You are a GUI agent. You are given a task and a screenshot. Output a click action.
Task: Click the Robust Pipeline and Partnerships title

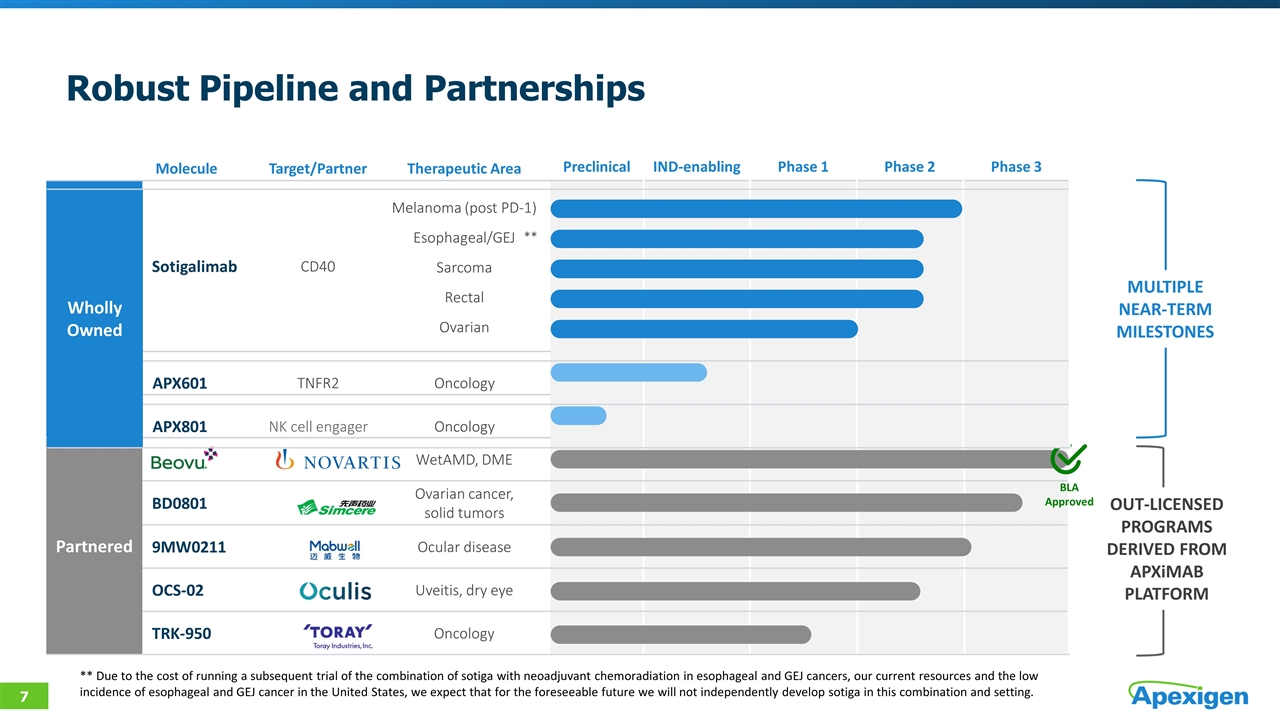click(355, 89)
